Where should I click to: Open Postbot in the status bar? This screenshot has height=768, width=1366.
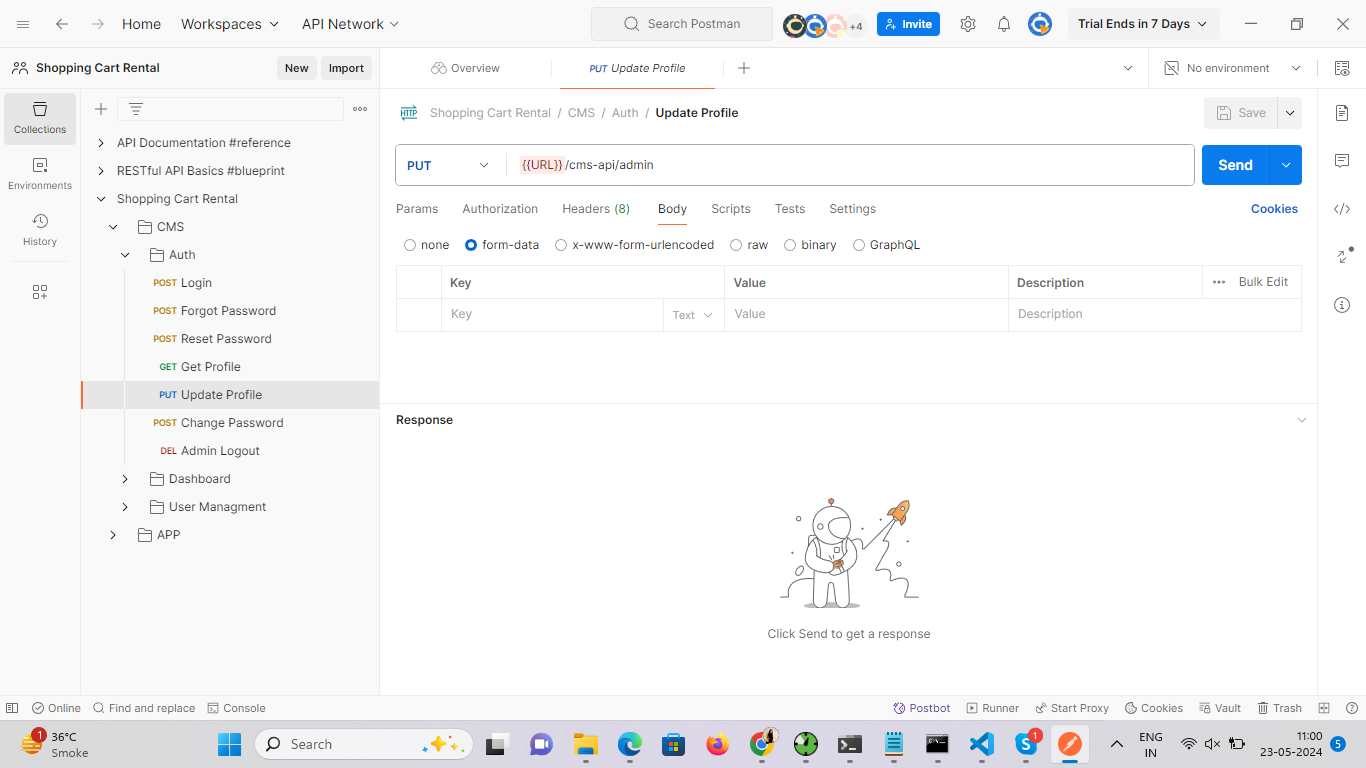click(922, 708)
